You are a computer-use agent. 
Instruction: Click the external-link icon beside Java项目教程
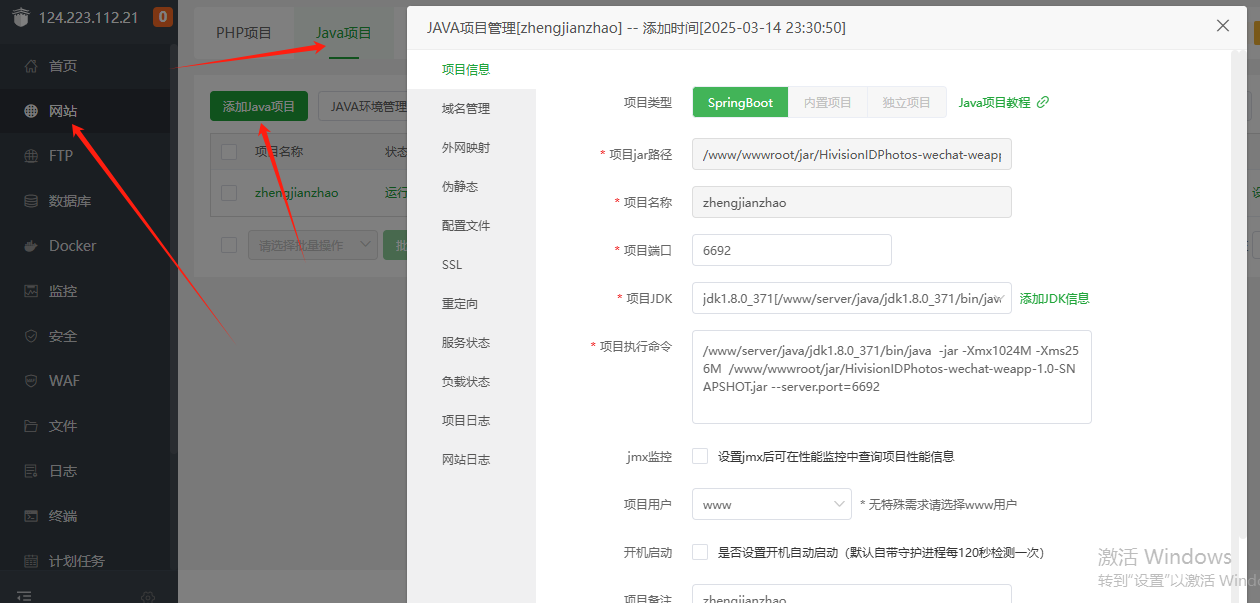pos(1043,102)
